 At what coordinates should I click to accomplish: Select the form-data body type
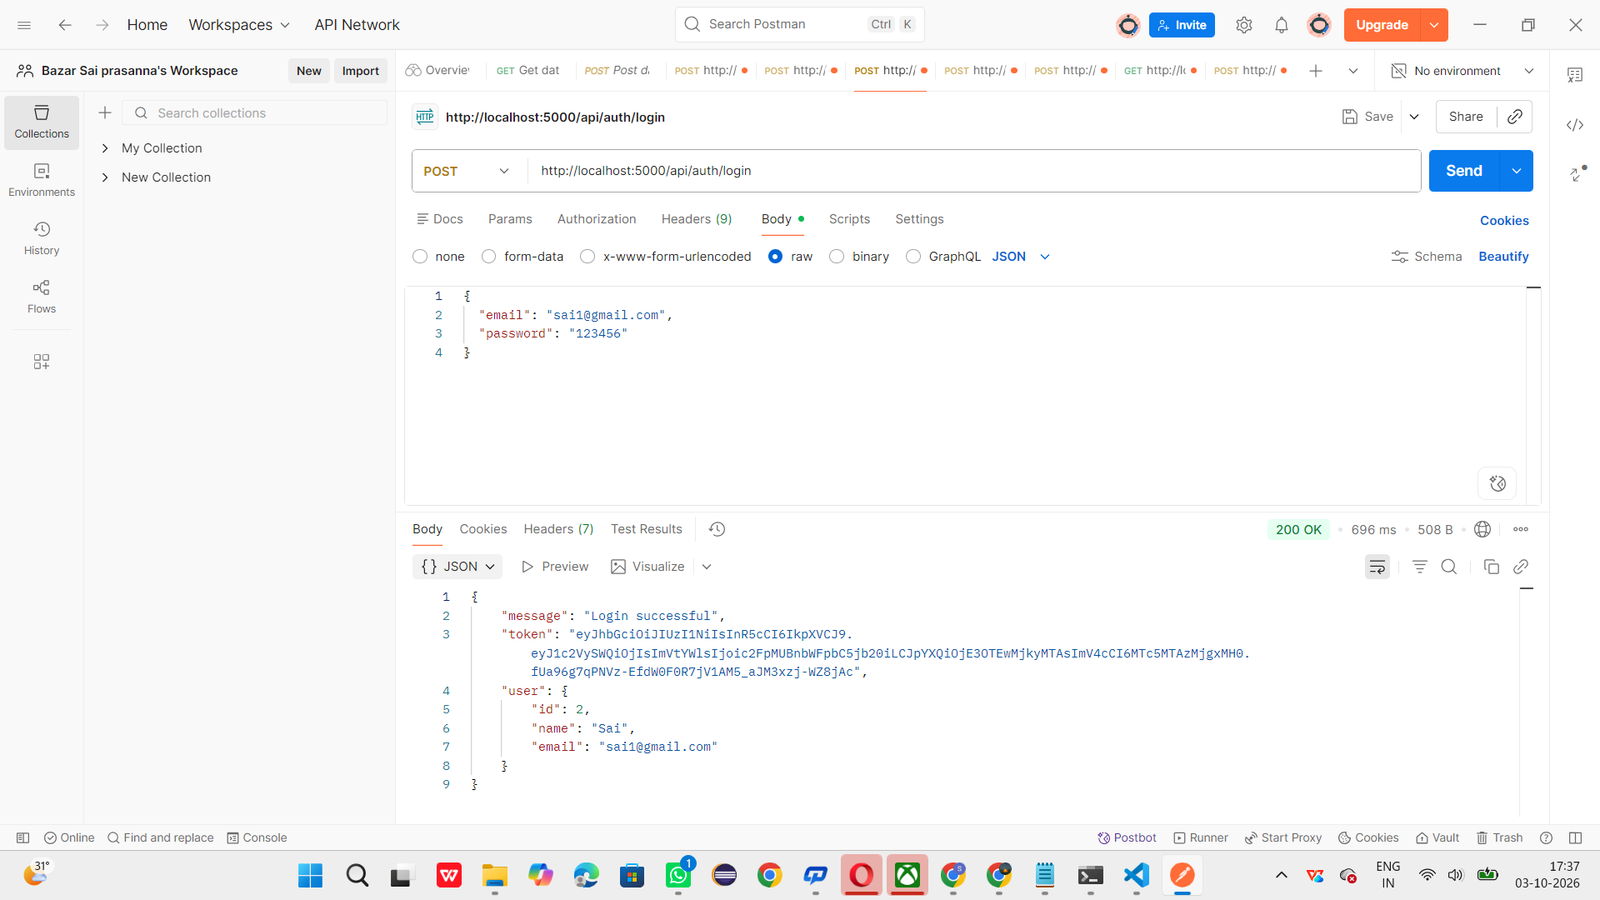[522, 257]
